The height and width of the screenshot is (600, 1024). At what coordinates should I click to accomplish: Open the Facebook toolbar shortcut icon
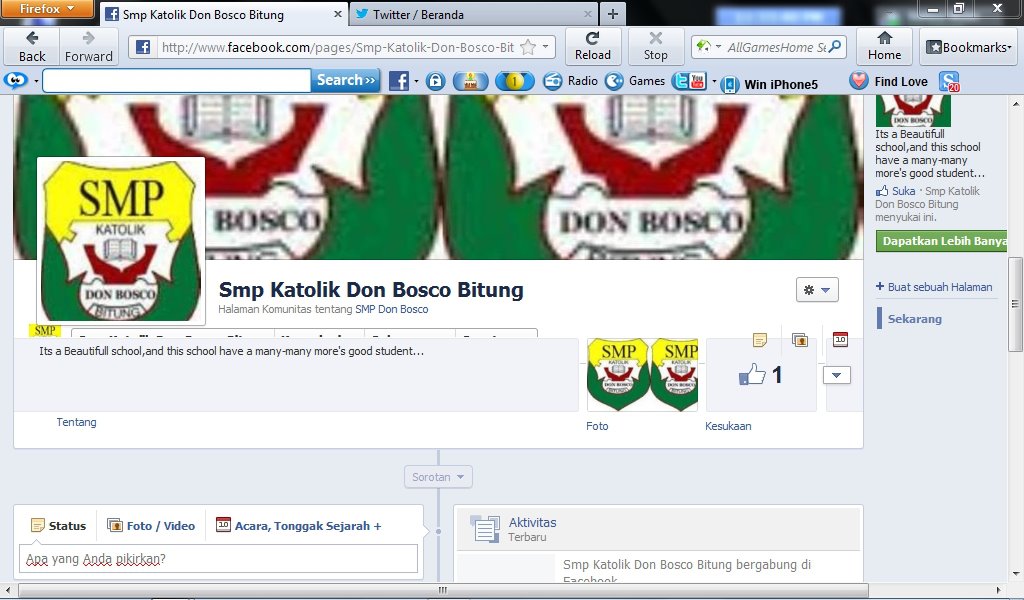click(398, 81)
